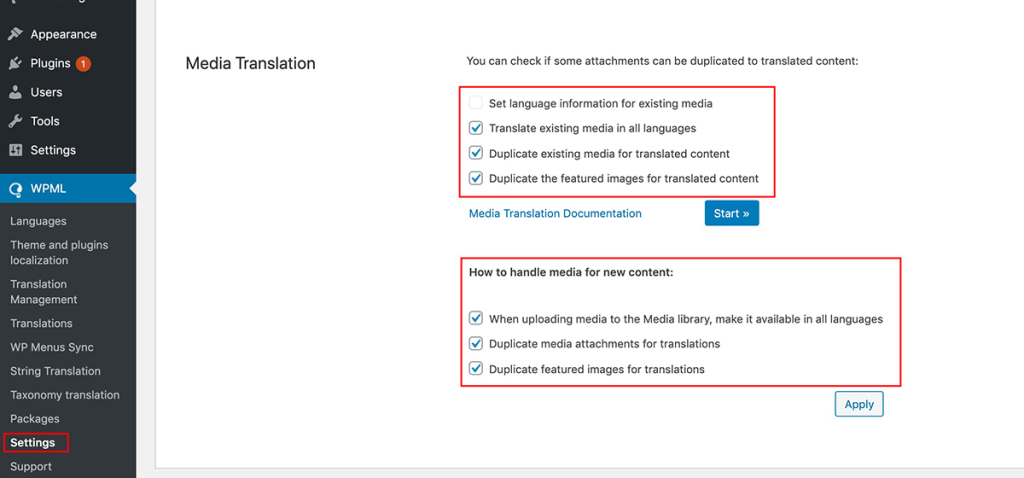Select WP Menus Sync submenu entry
The height and width of the screenshot is (478, 1024).
click(x=52, y=347)
